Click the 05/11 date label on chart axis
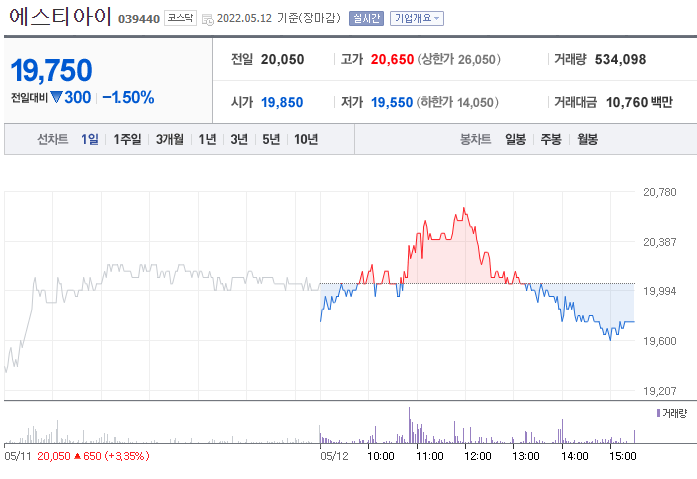Viewport: 697px width, 479px height. 18,456
